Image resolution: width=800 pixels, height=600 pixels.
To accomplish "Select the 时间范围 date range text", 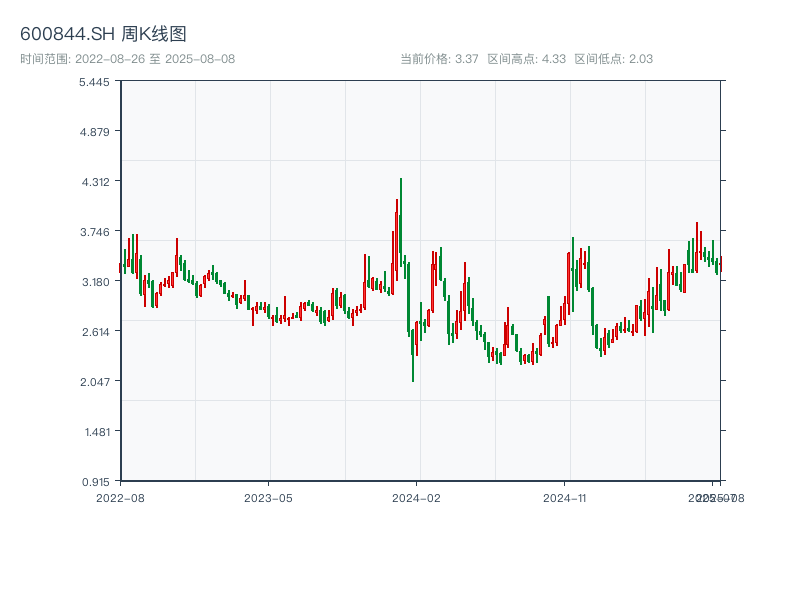I will click(127, 59).
